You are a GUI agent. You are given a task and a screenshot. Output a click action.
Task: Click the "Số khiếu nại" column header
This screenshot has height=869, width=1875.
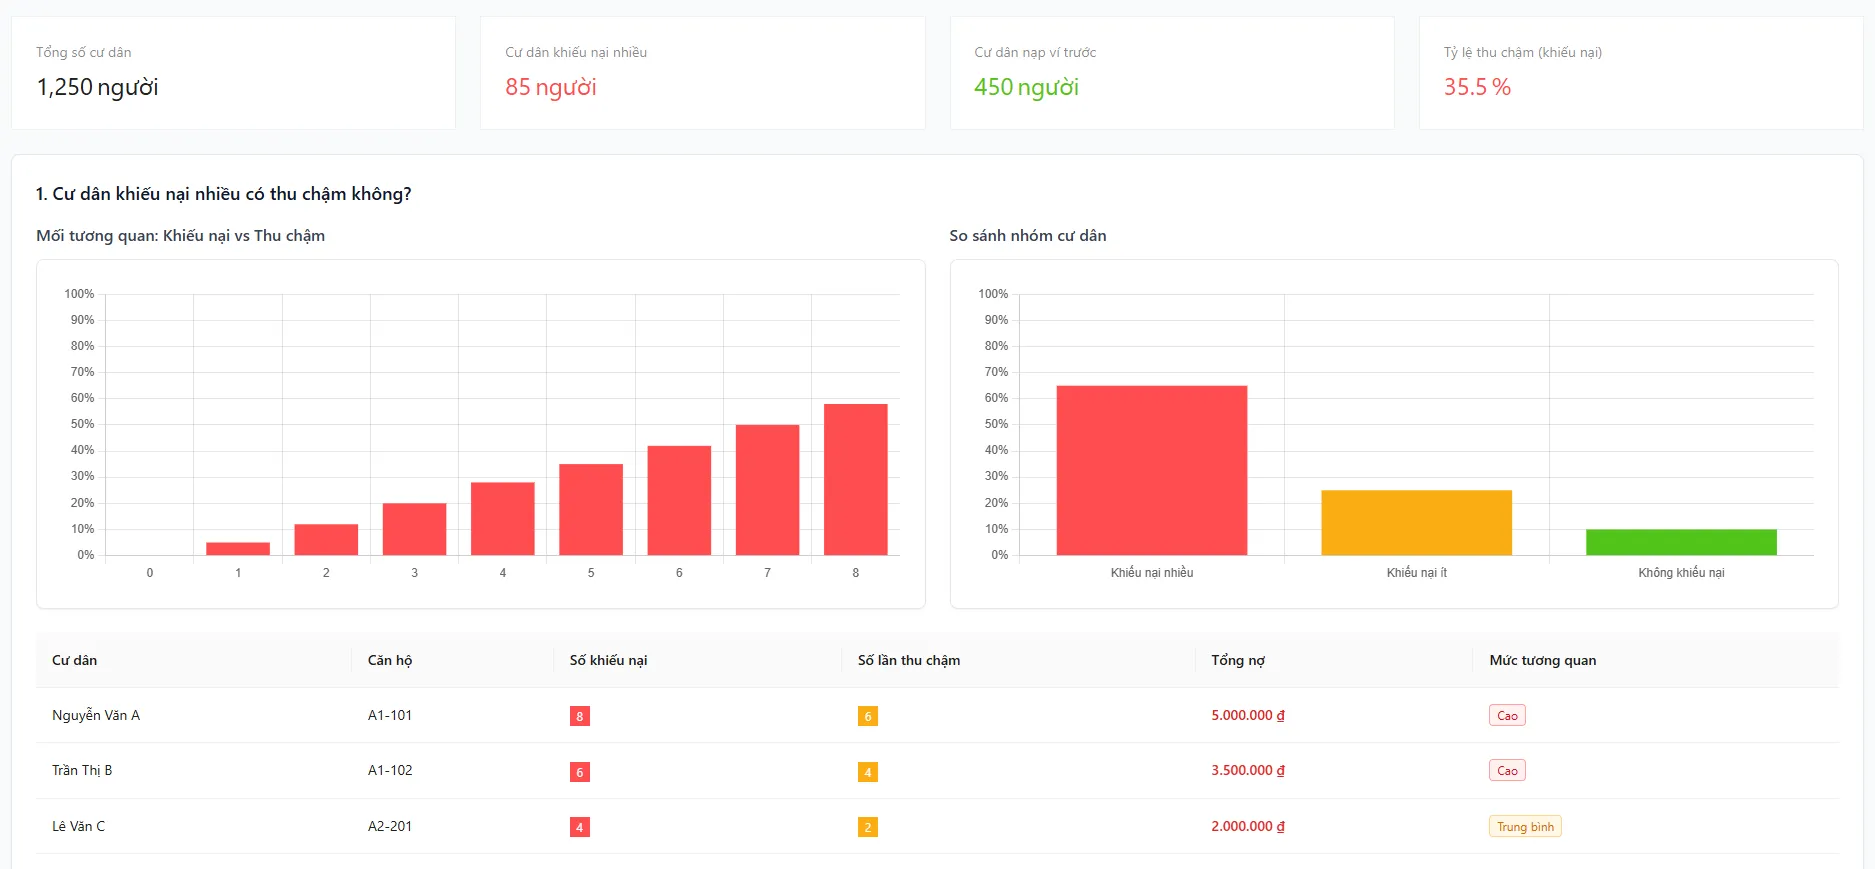609,660
